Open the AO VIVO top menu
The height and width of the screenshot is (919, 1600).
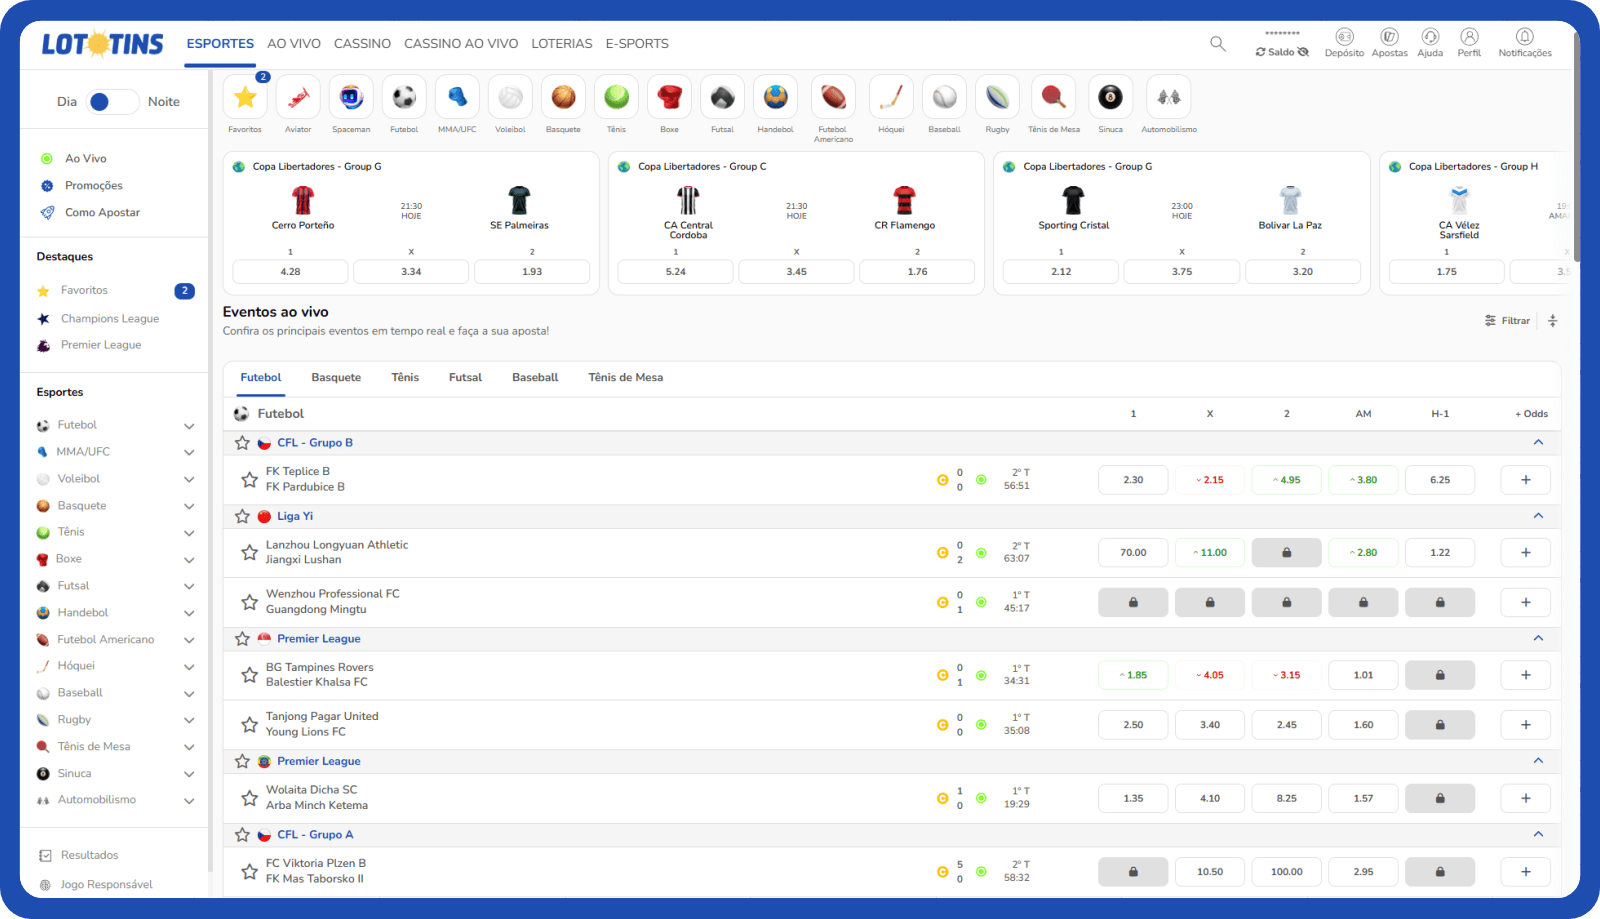[294, 44]
